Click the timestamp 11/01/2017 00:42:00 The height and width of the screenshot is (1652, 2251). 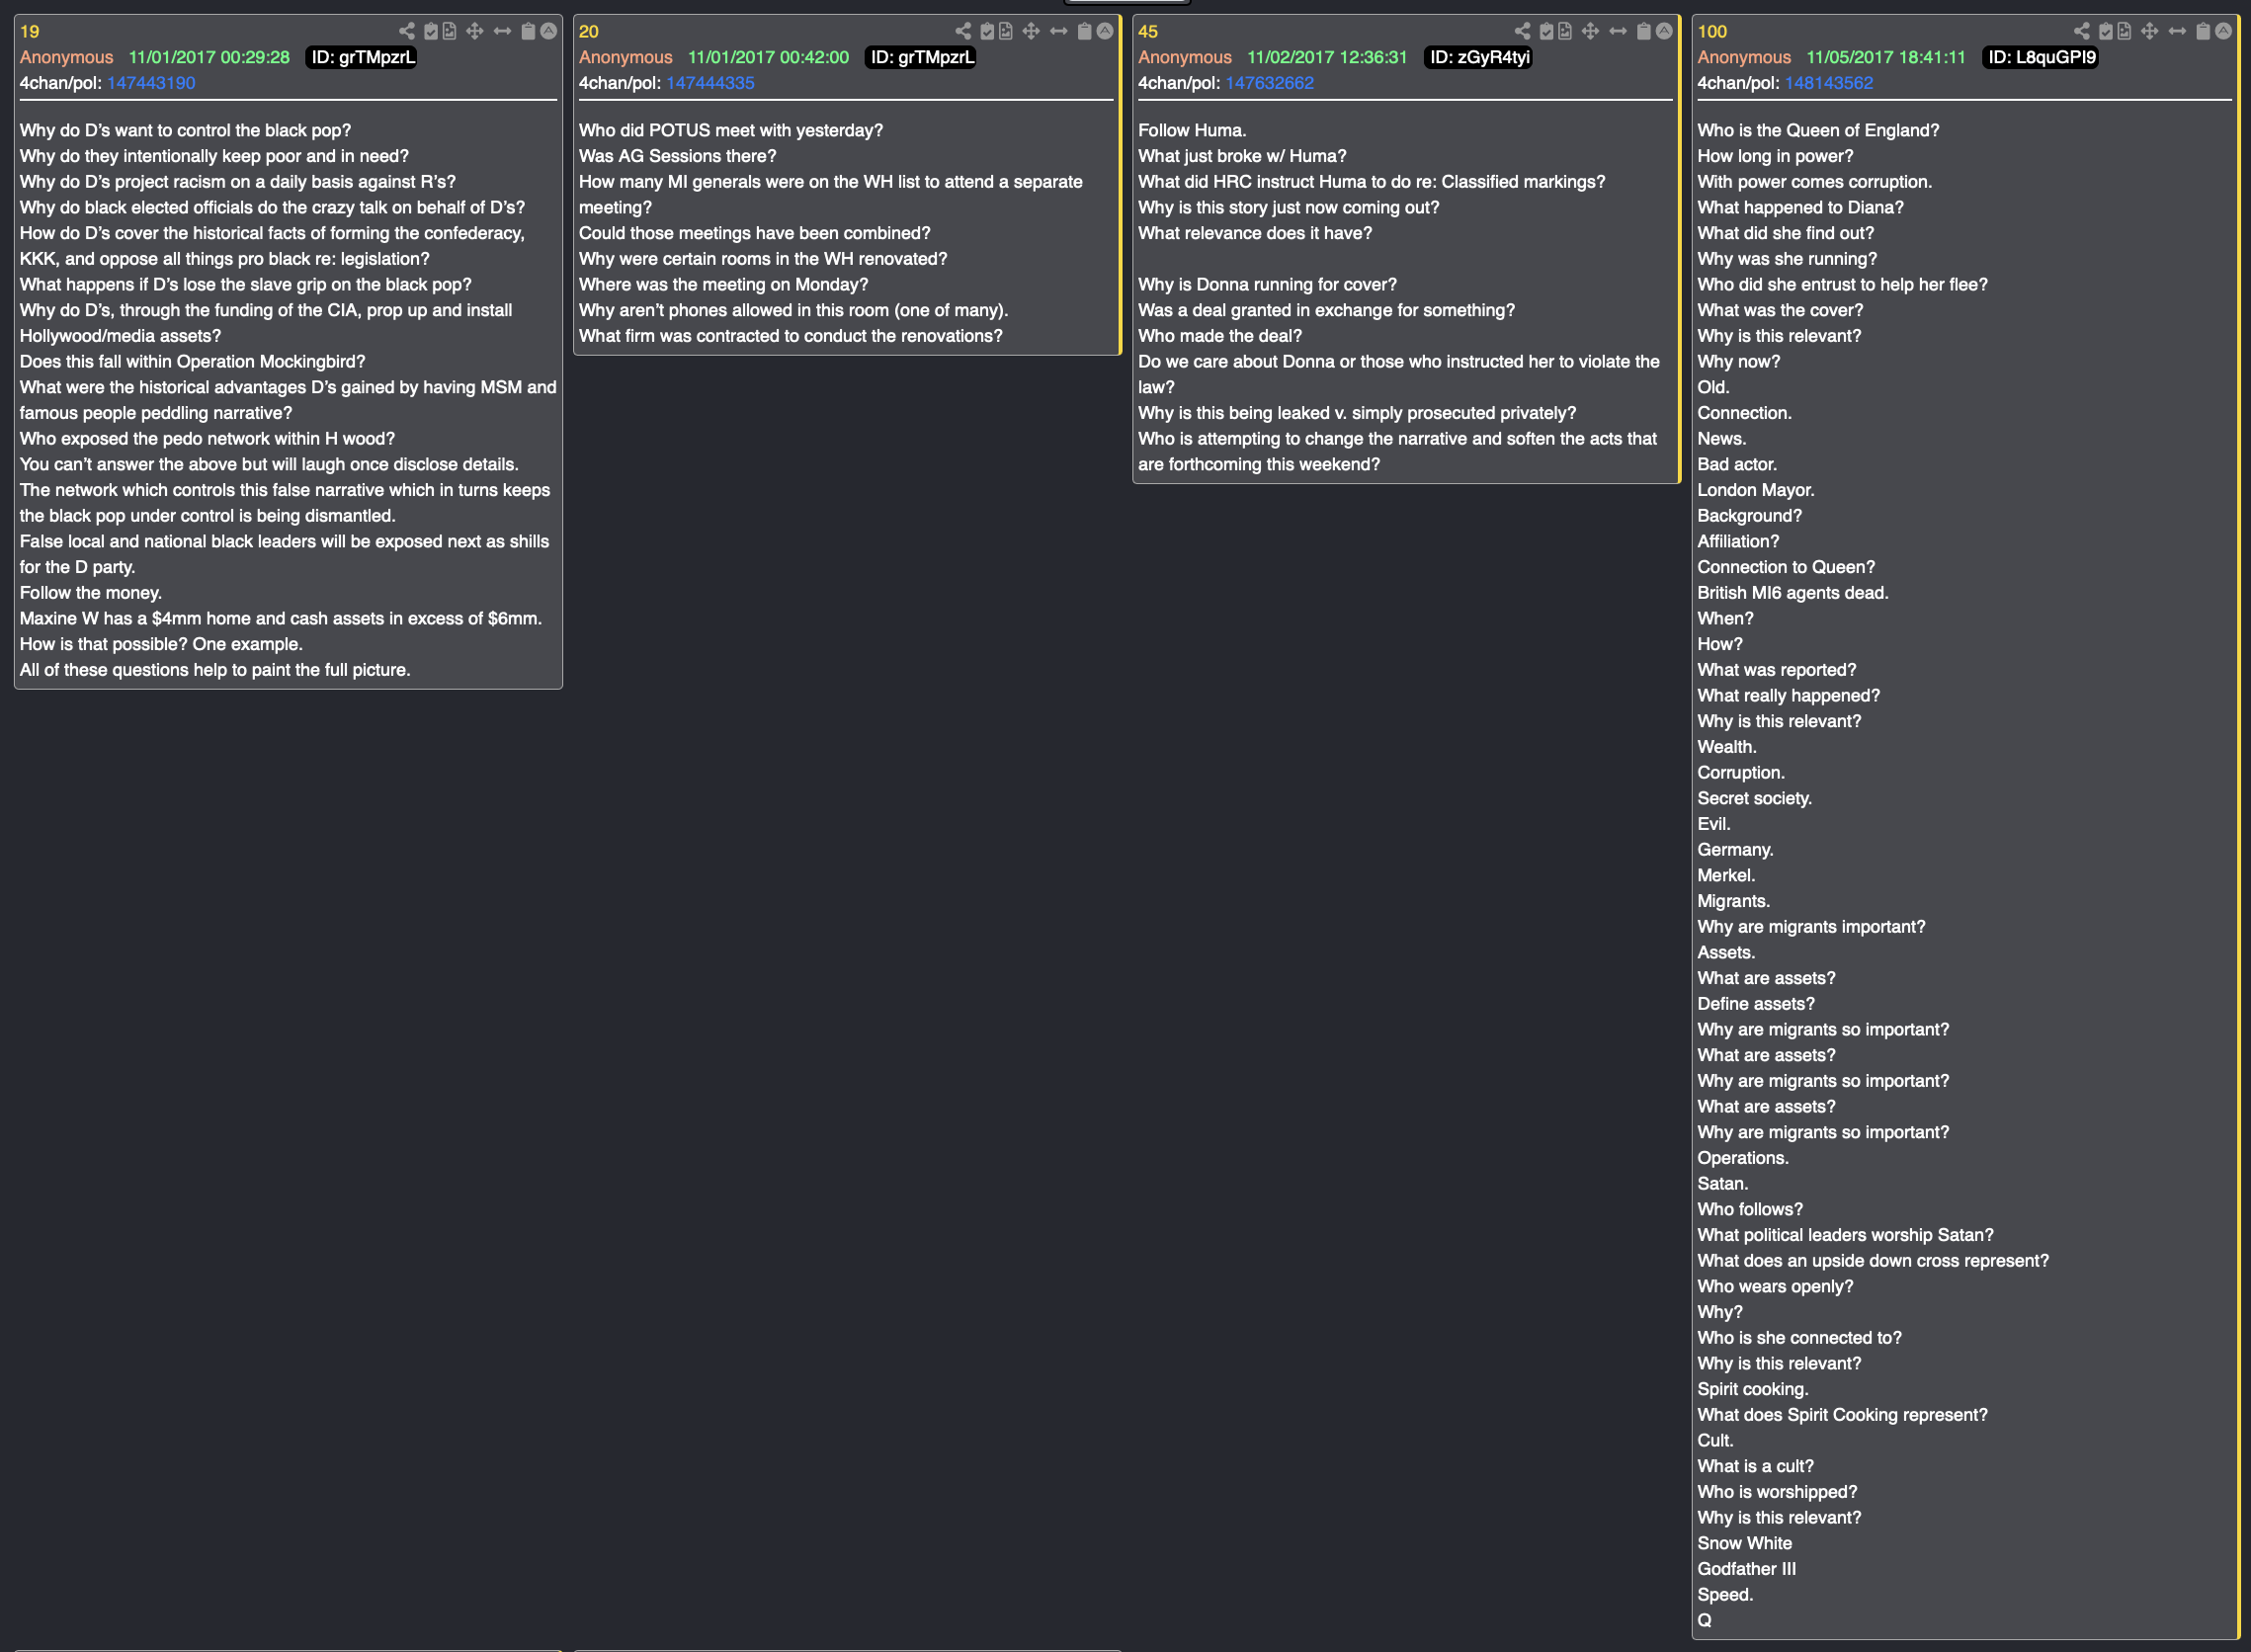point(768,57)
